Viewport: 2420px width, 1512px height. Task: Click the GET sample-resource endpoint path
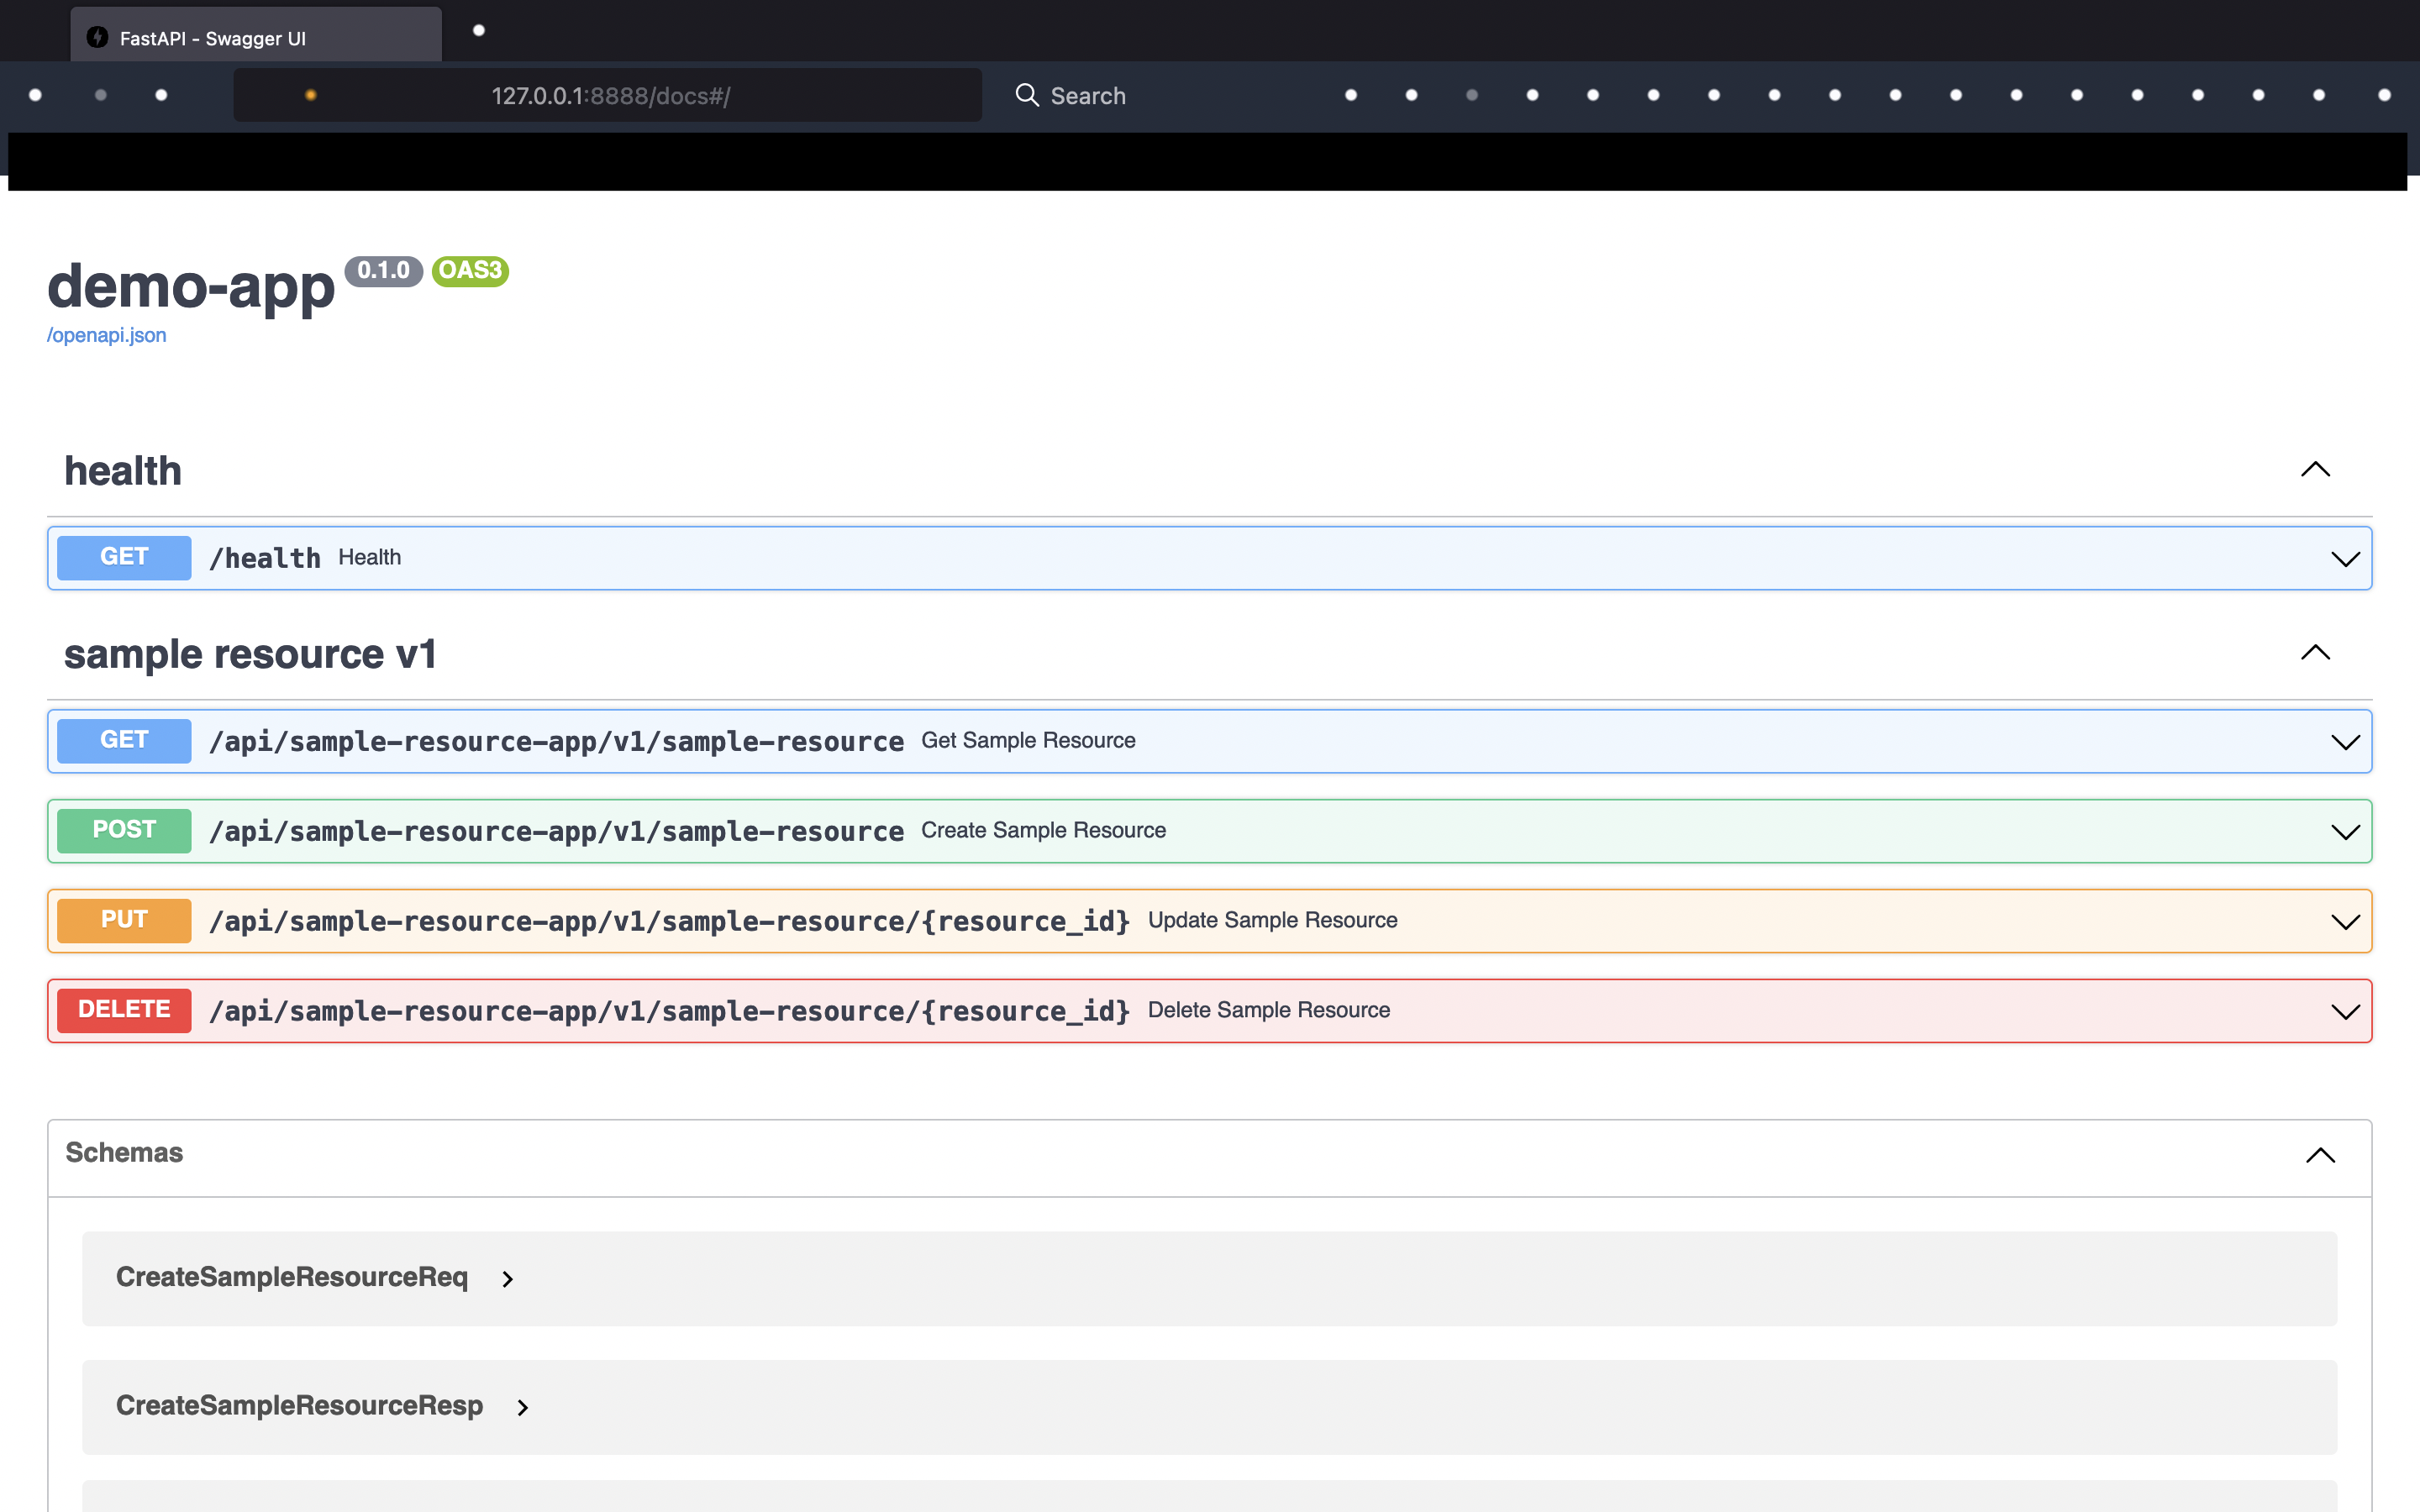tap(556, 742)
